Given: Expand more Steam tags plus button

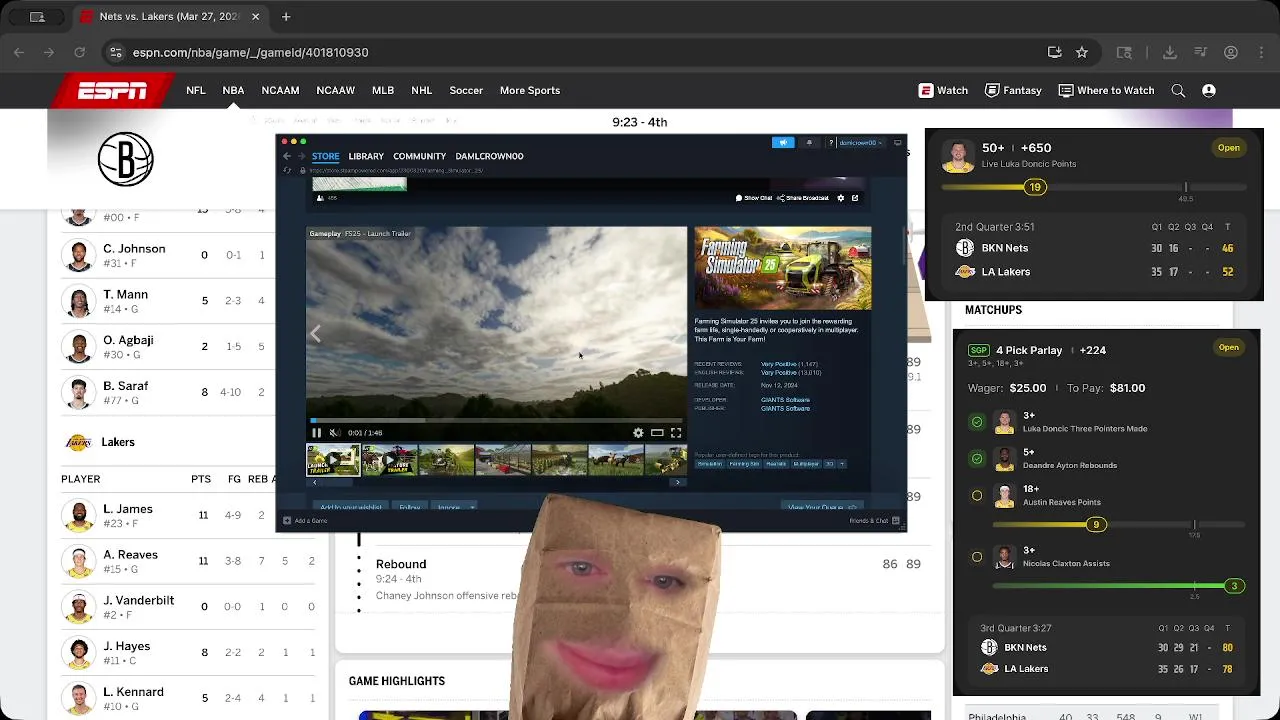Looking at the screenshot, I should coord(841,464).
